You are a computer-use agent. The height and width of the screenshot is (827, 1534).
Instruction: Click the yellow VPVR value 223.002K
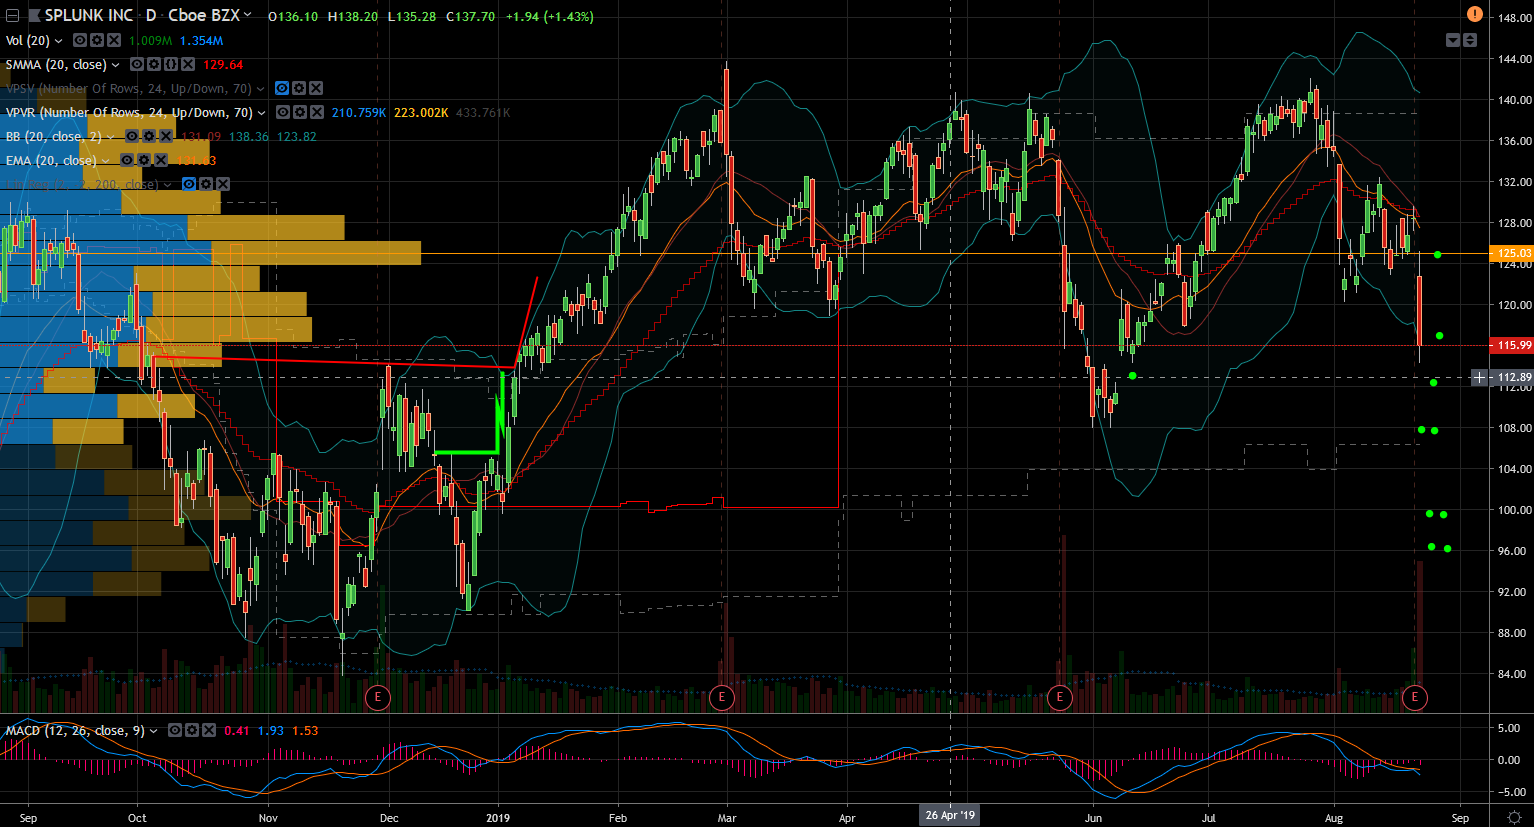(x=421, y=113)
